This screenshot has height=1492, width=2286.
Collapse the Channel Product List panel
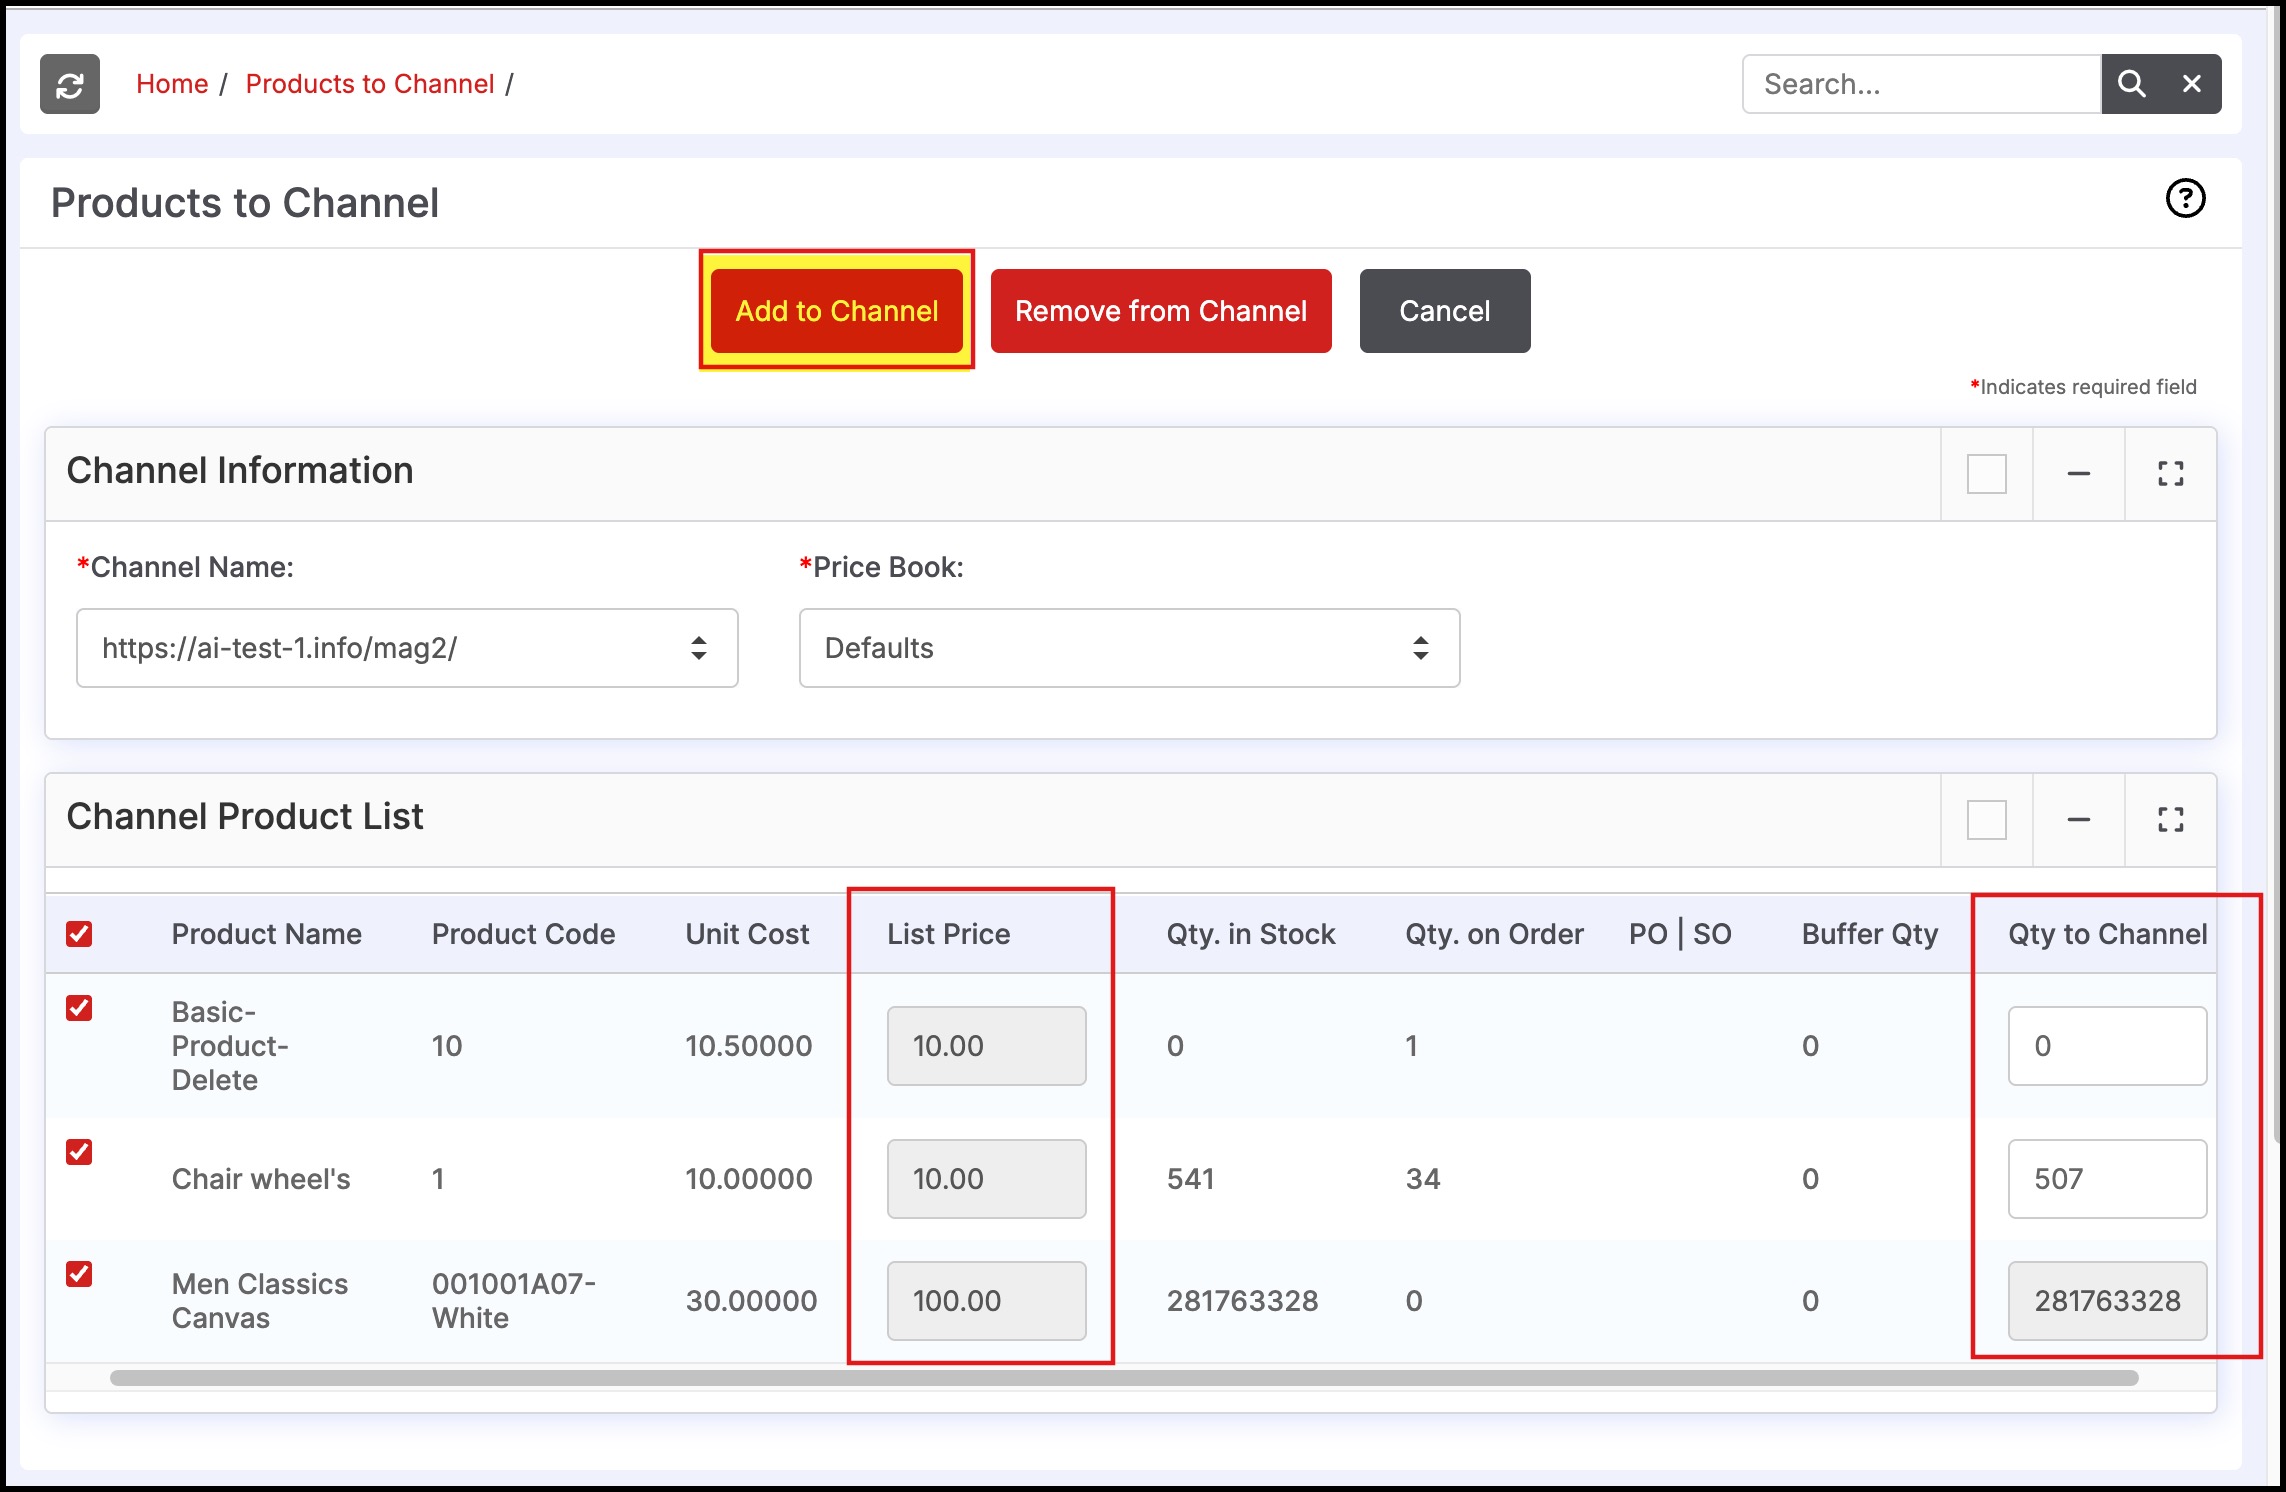(2078, 820)
